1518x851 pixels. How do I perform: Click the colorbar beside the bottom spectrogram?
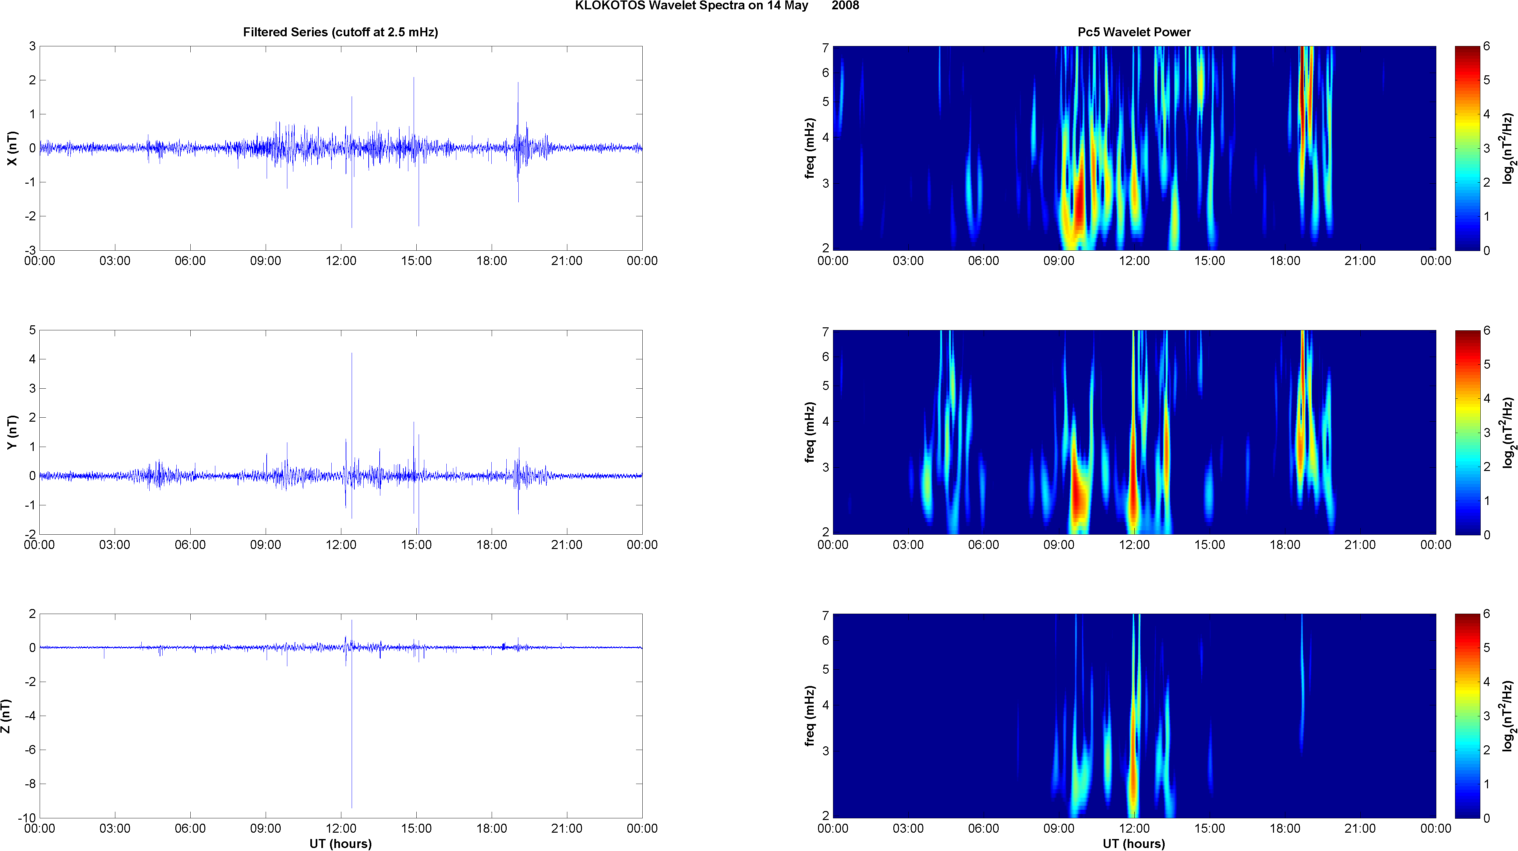tap(1467, 716)
